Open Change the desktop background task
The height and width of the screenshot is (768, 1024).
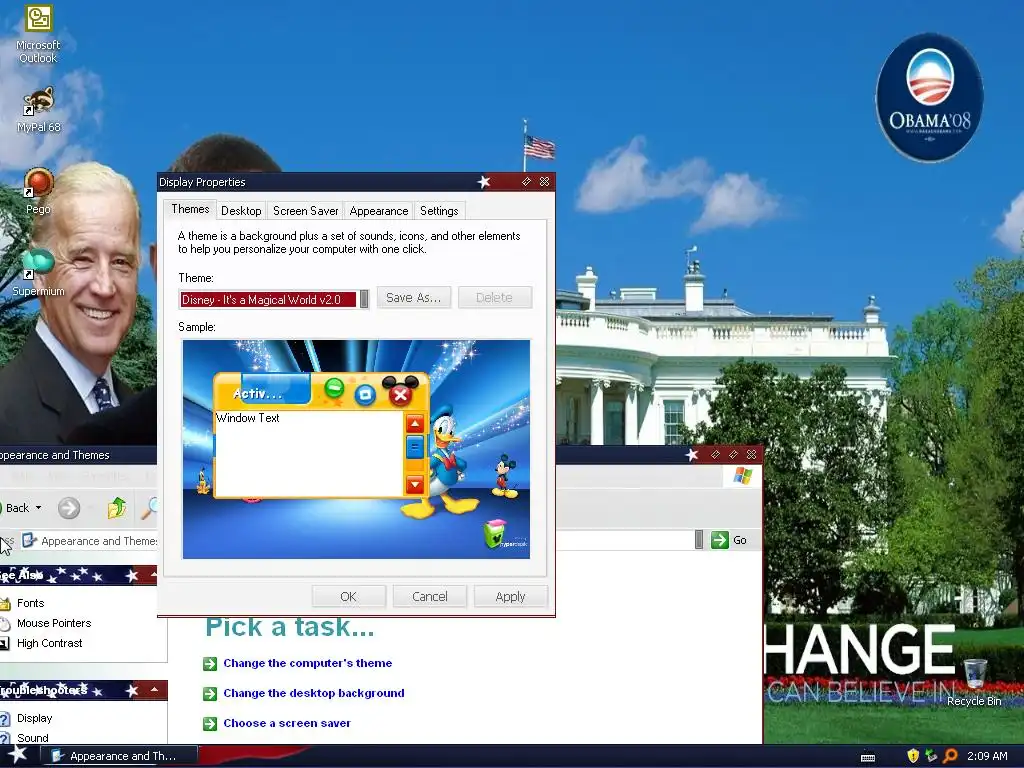(313, 693)
